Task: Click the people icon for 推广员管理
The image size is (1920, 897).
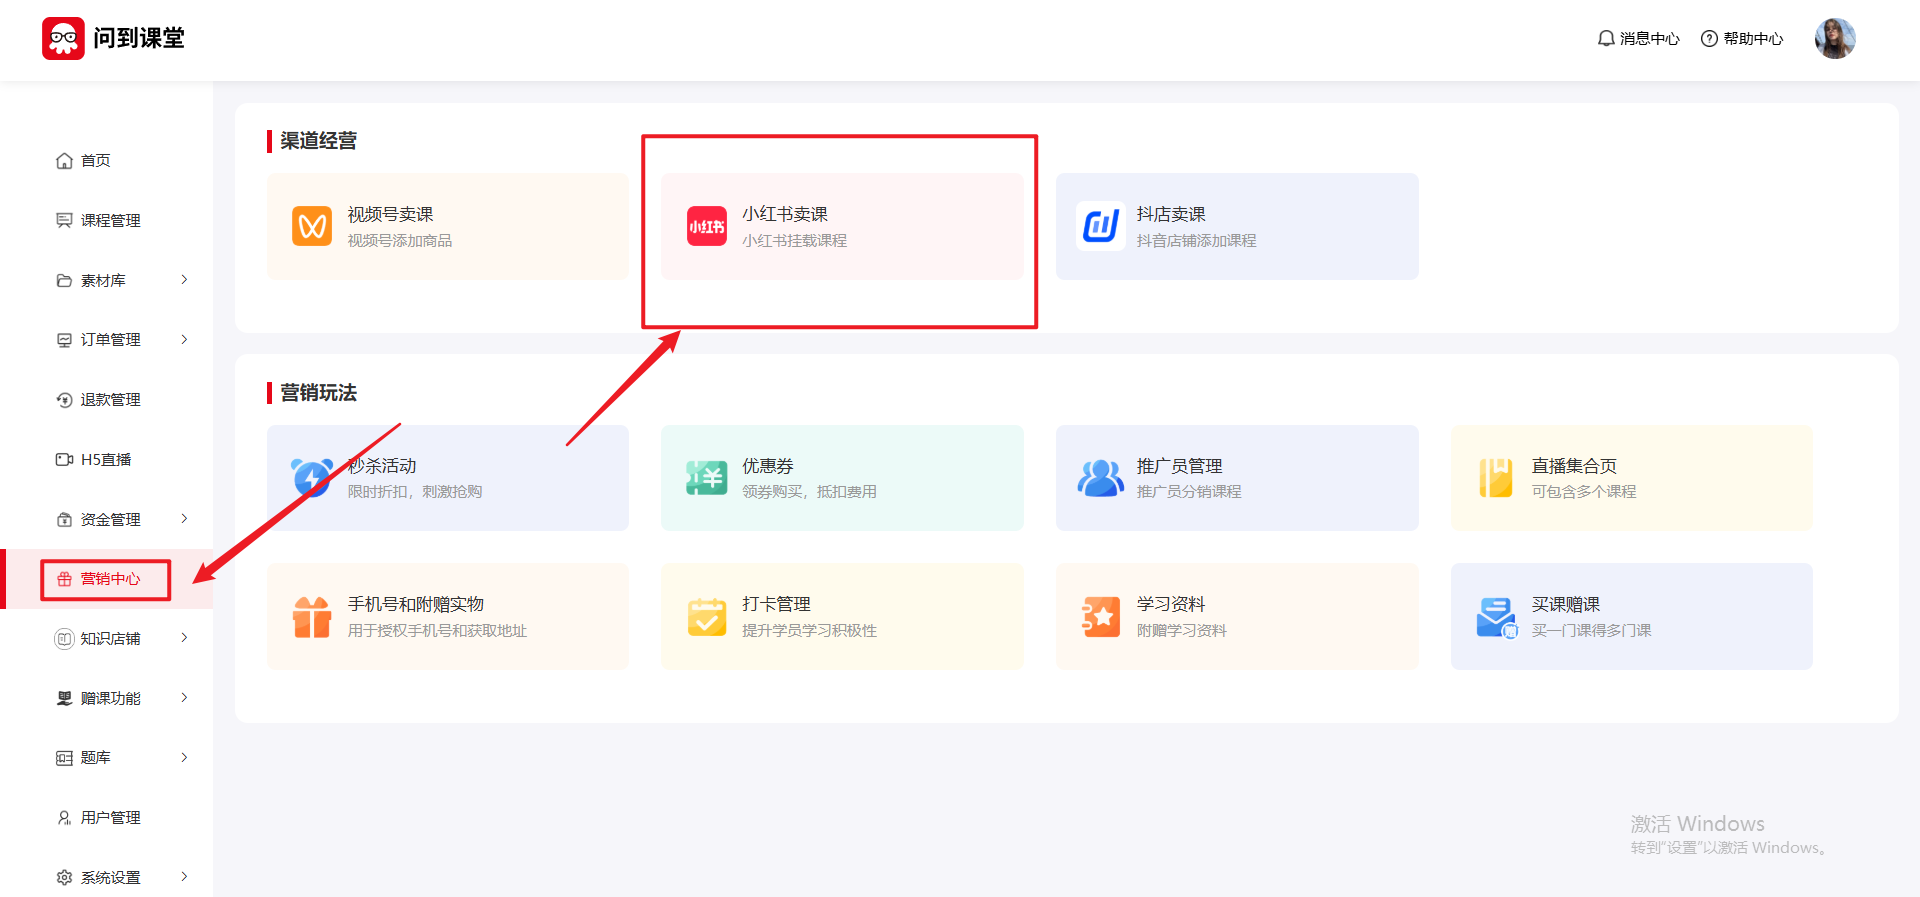Action: pyautogui.click(x=1101, y=478)
